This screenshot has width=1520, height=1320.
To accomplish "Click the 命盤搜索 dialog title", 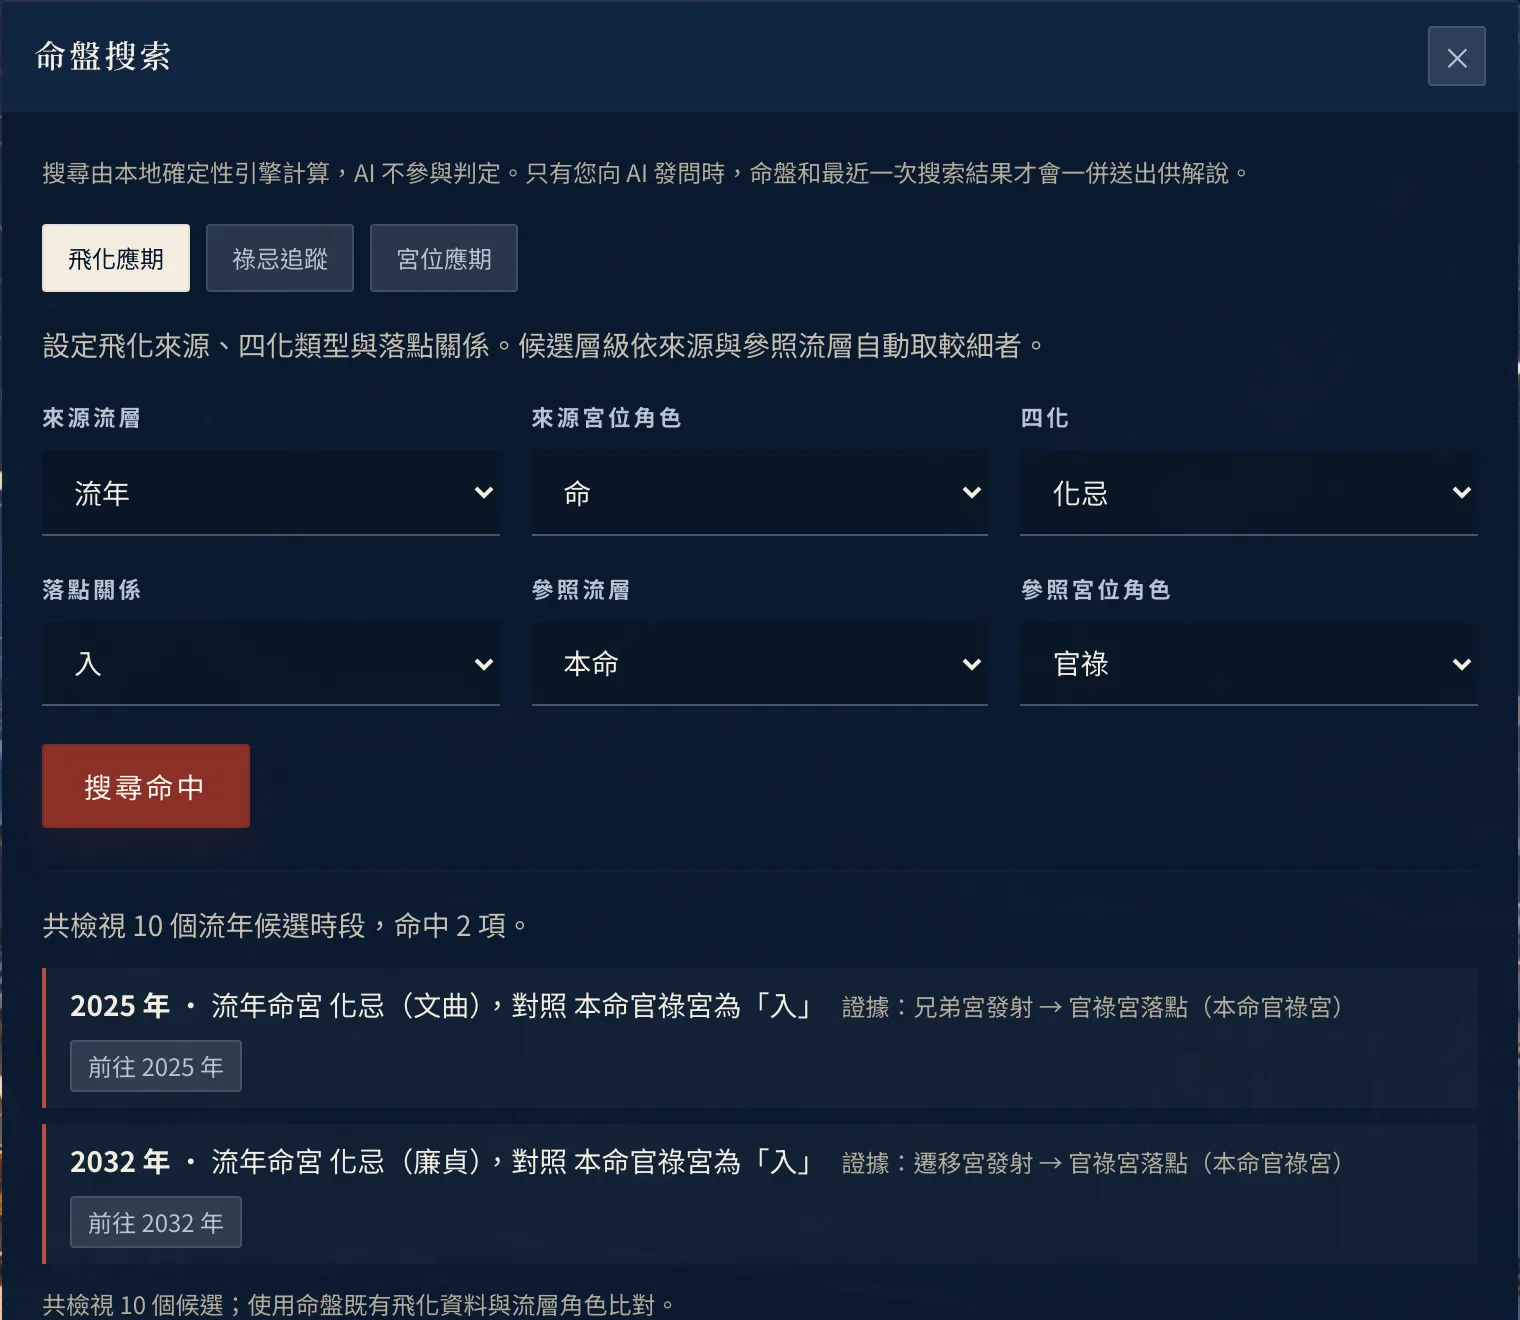I will coord(103,56).
